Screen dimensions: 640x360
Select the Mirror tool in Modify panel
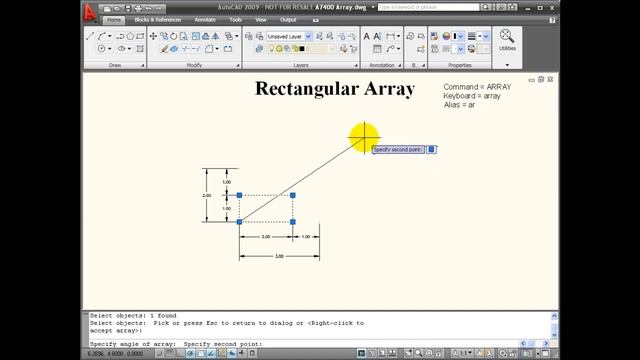click(216, 36)
